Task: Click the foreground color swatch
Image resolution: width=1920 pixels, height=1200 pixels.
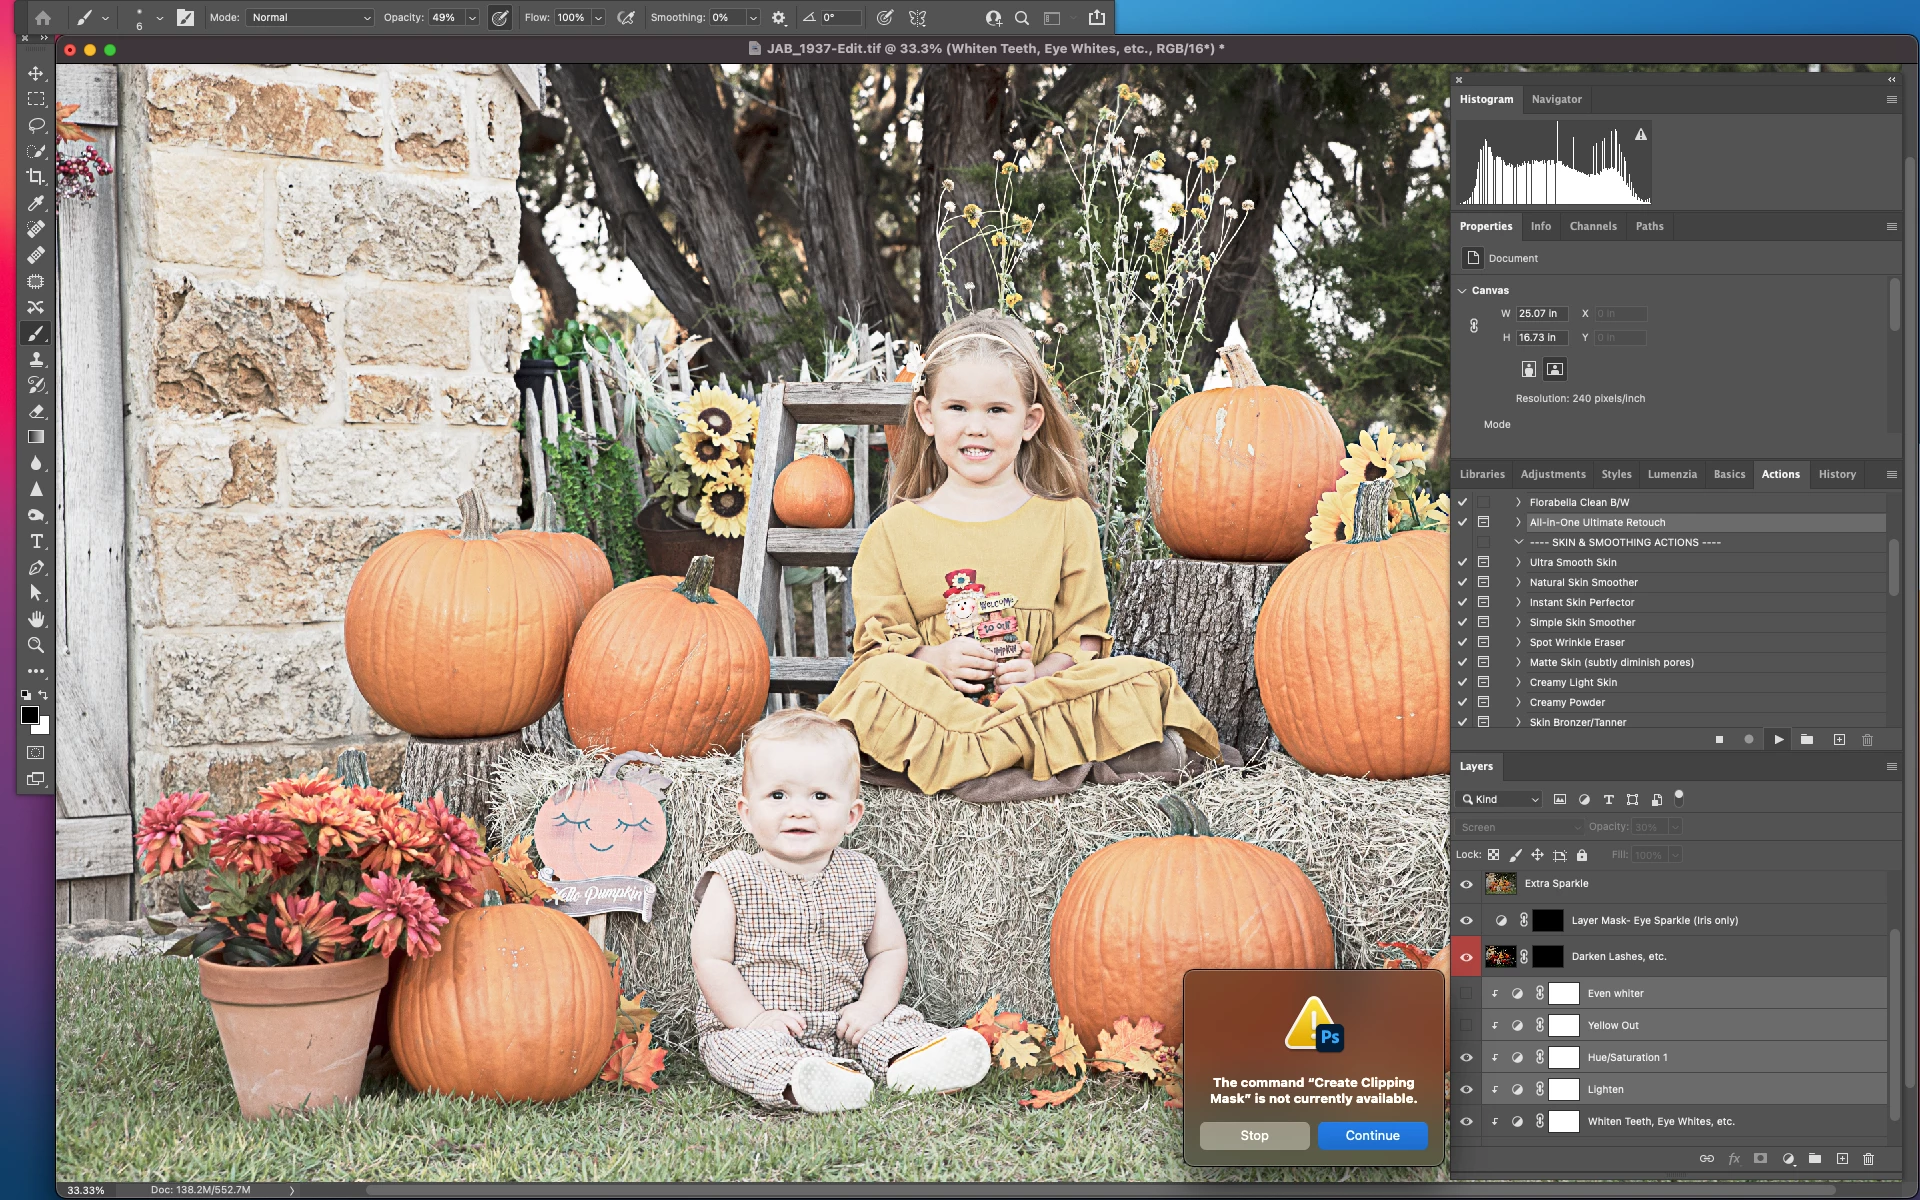Action: point(29,715)
